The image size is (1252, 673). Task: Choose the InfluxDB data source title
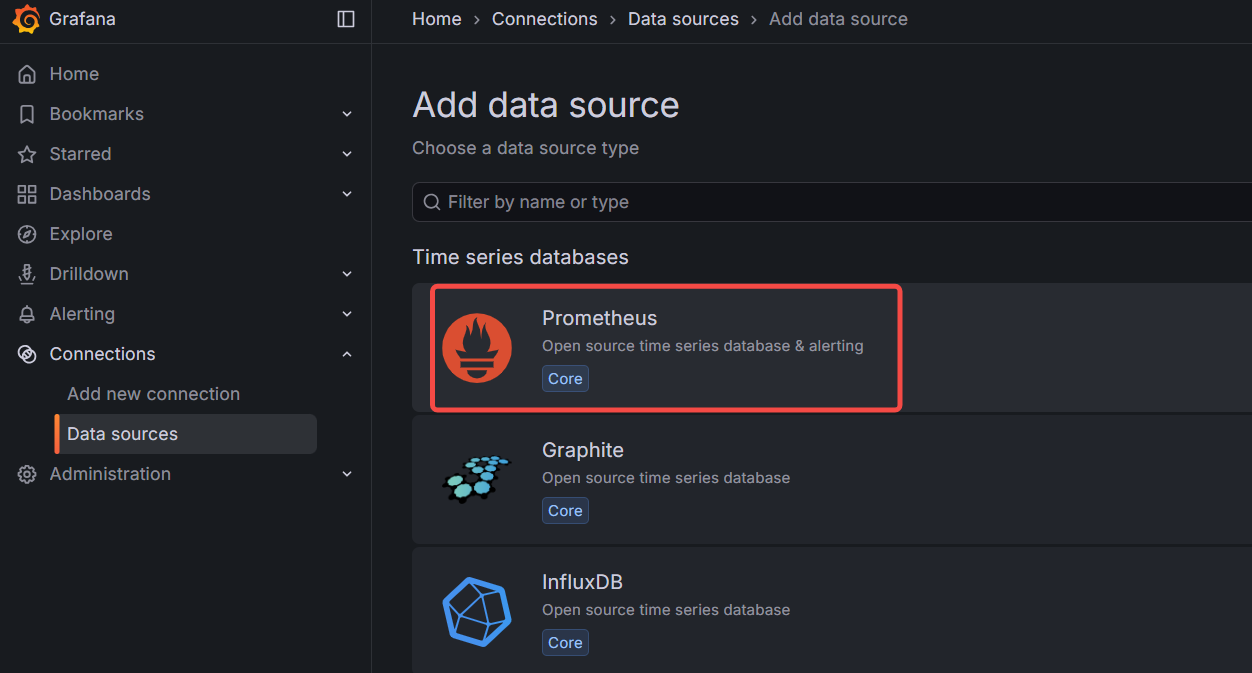click(x=582, y=582)
